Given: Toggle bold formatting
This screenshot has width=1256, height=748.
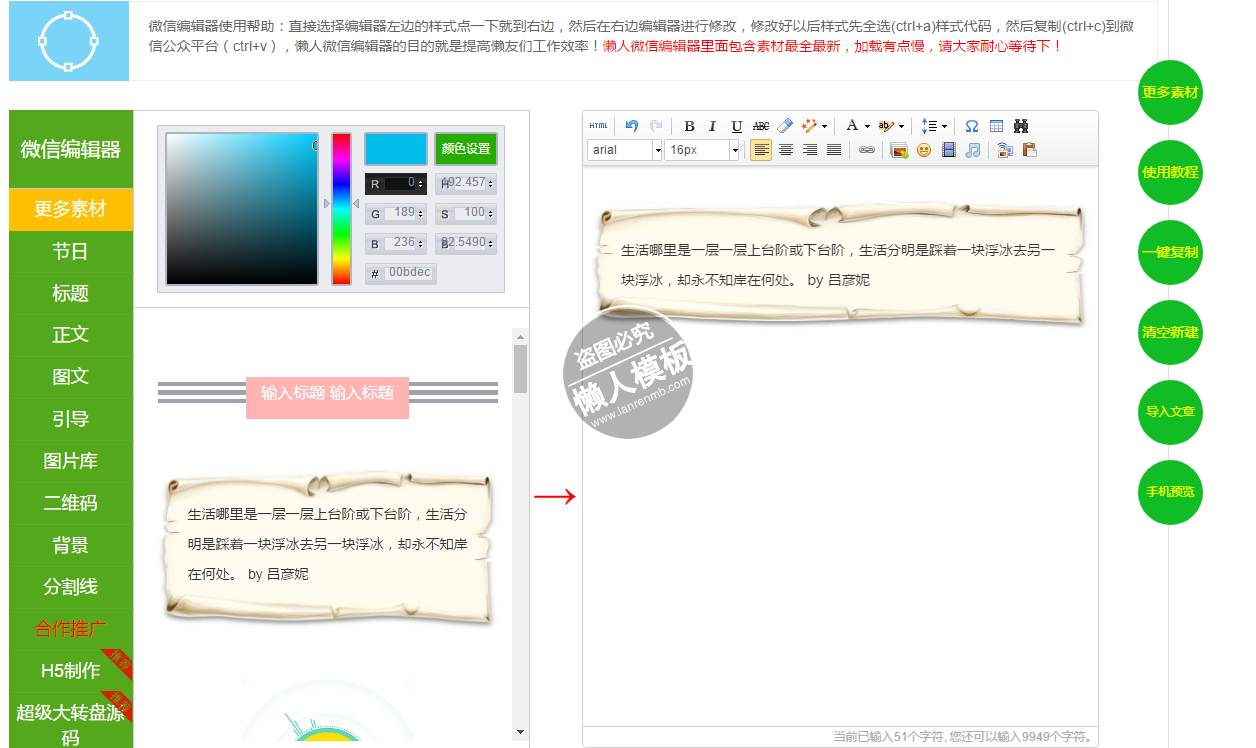Looking at the screenshot, I should pyautogui.click(x=689, y=126).
